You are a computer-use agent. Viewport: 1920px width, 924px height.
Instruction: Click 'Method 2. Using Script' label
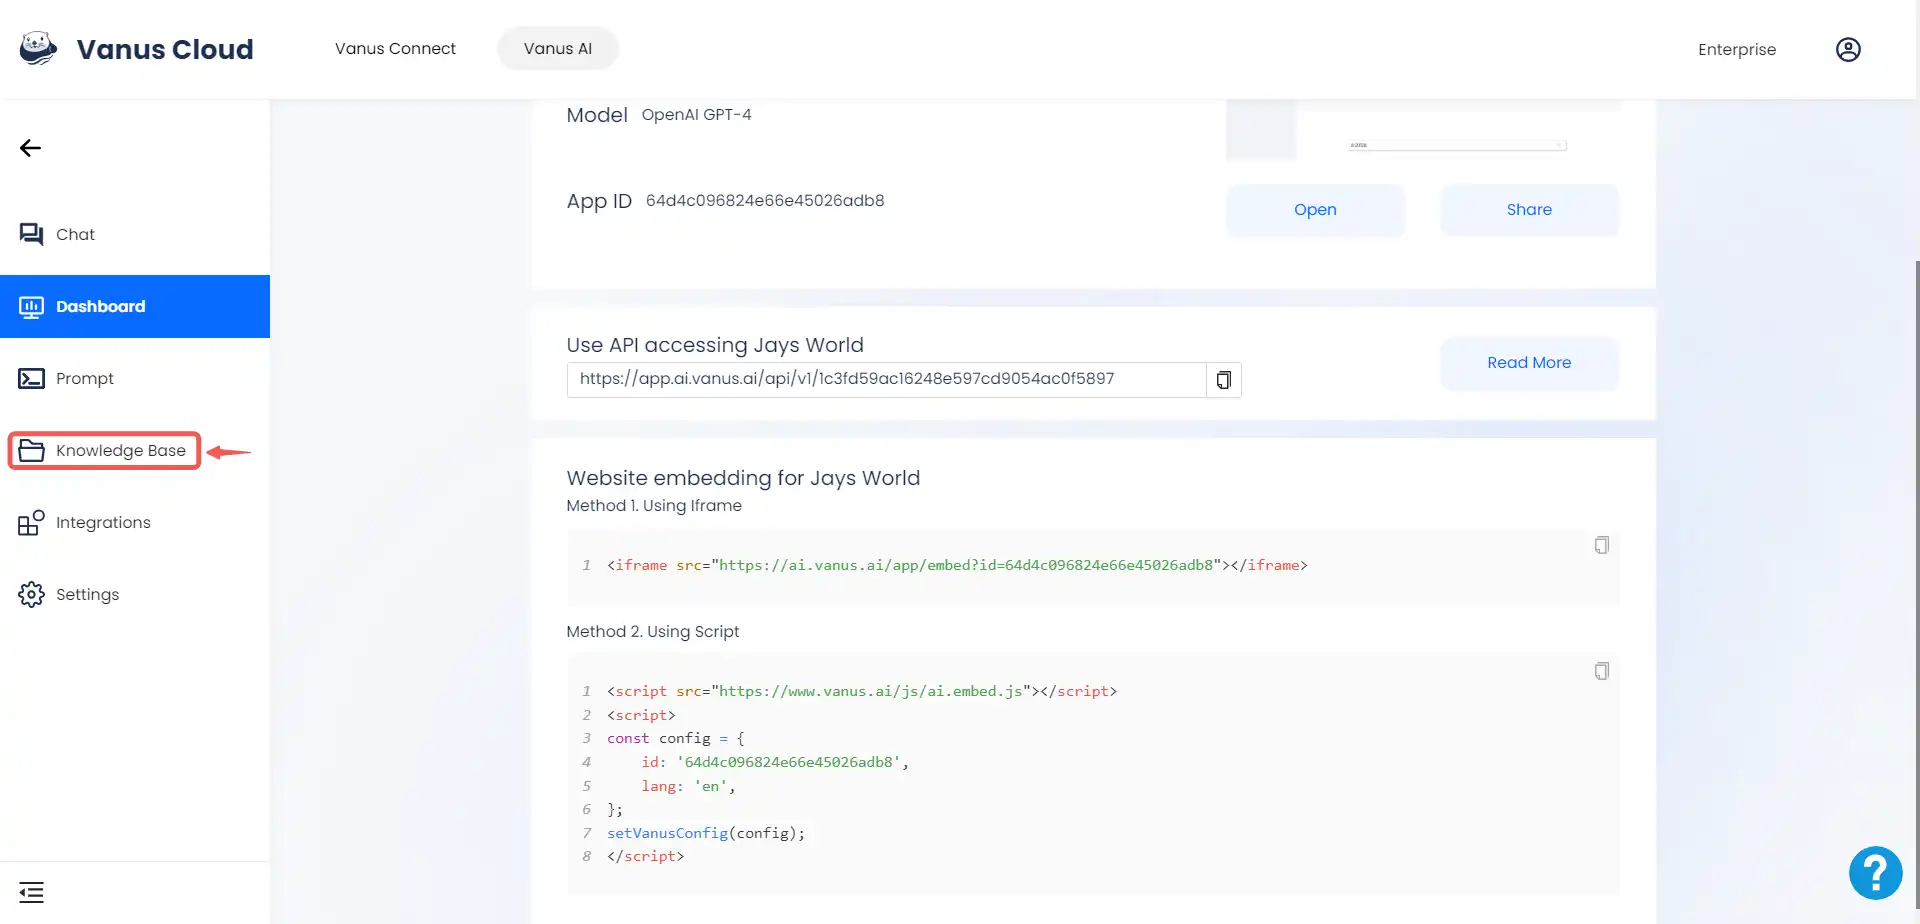point(653,632)
